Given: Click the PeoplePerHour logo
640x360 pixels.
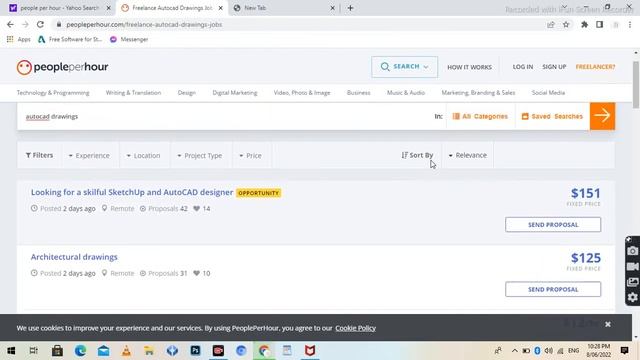Looking at the screenshot, I should pos(62,67).
